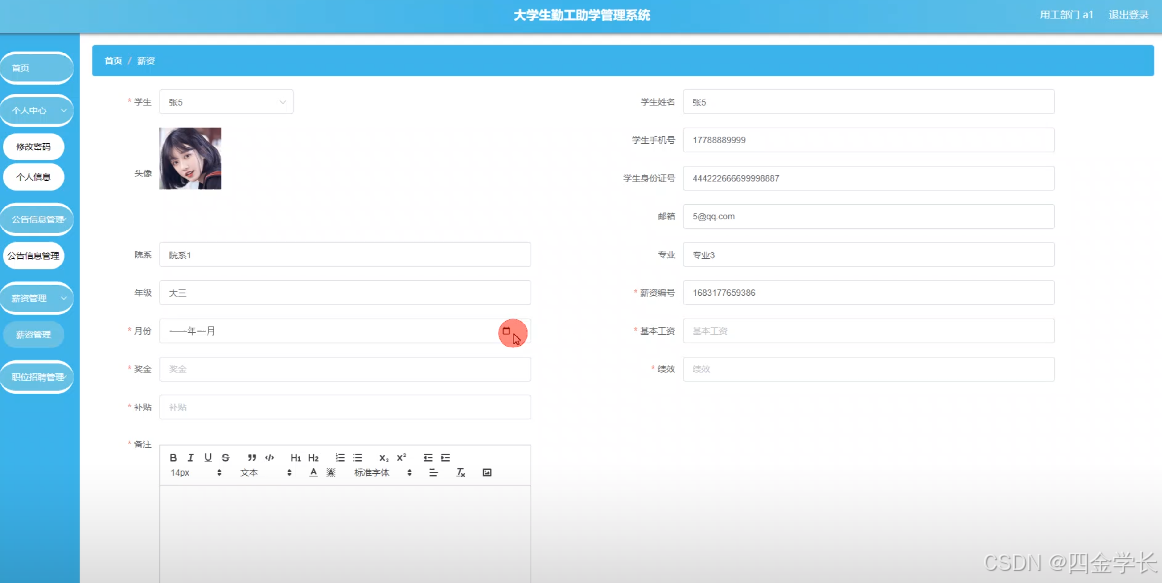Insert an image into the remark editor

[x=488, y=473]
